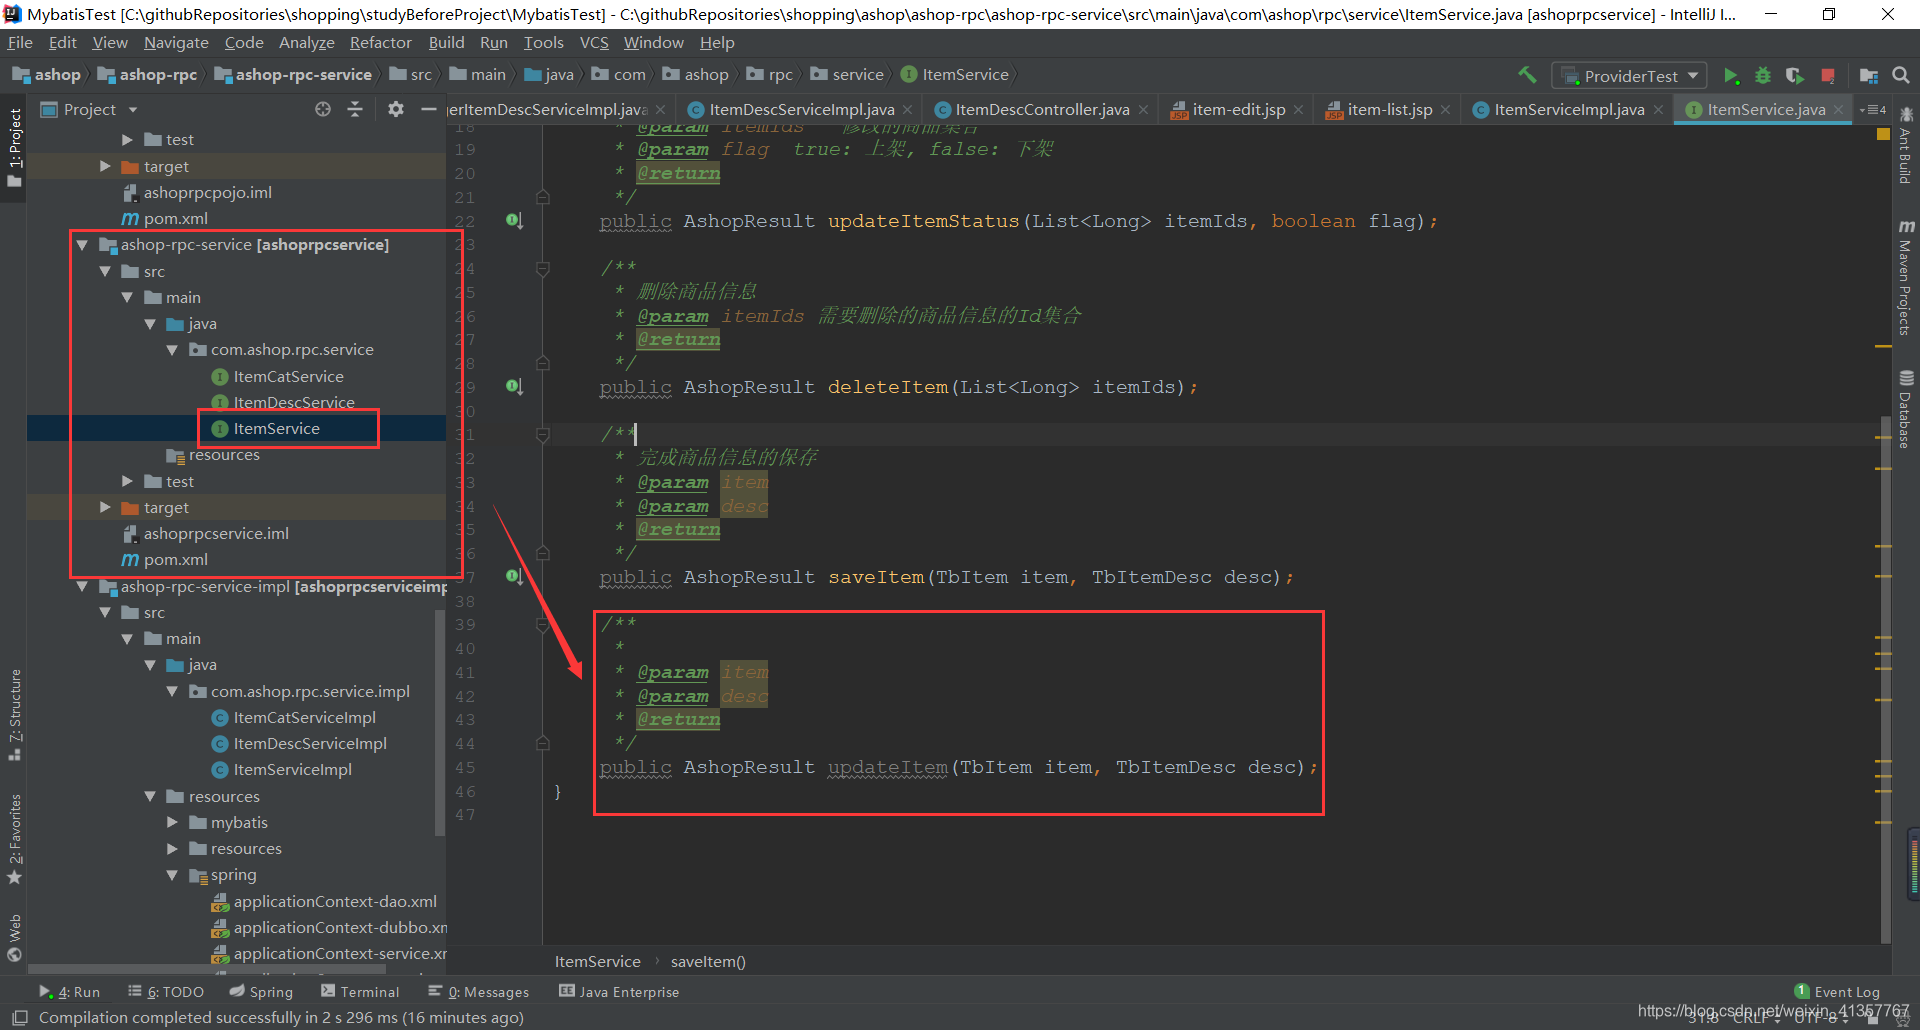Viewport: 1920px width, 1030px height.
Task: Open Search Everywhere magnifier icon
Action: click(1901, 75)
